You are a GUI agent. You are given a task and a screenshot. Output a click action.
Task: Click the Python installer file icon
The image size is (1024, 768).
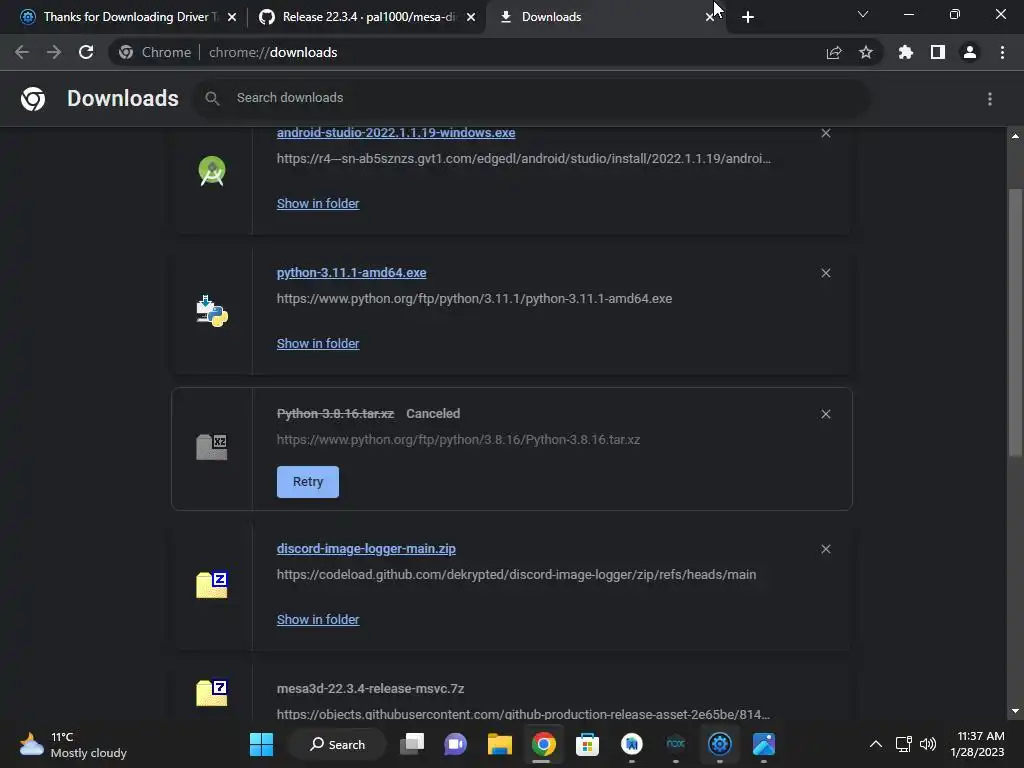point(212,311)
